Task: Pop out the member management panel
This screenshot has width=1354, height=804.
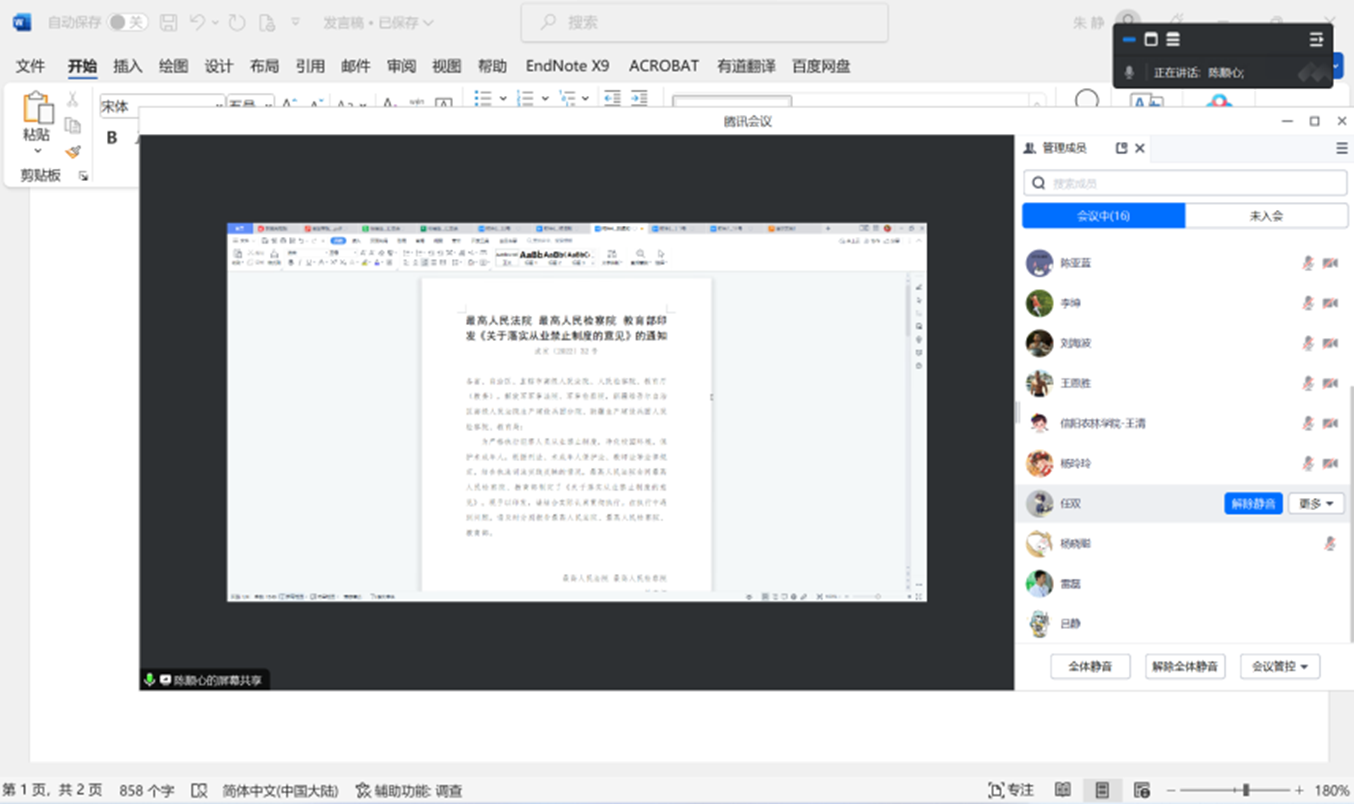Action: [x=1121, y=148]
